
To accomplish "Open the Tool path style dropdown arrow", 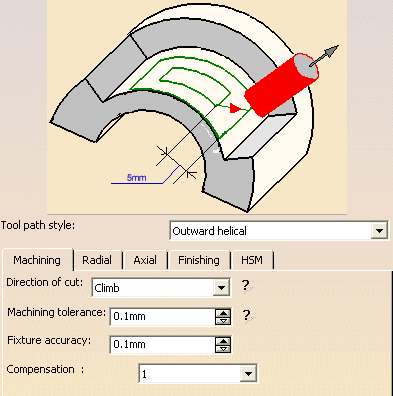I will click(x=379, y=231).
